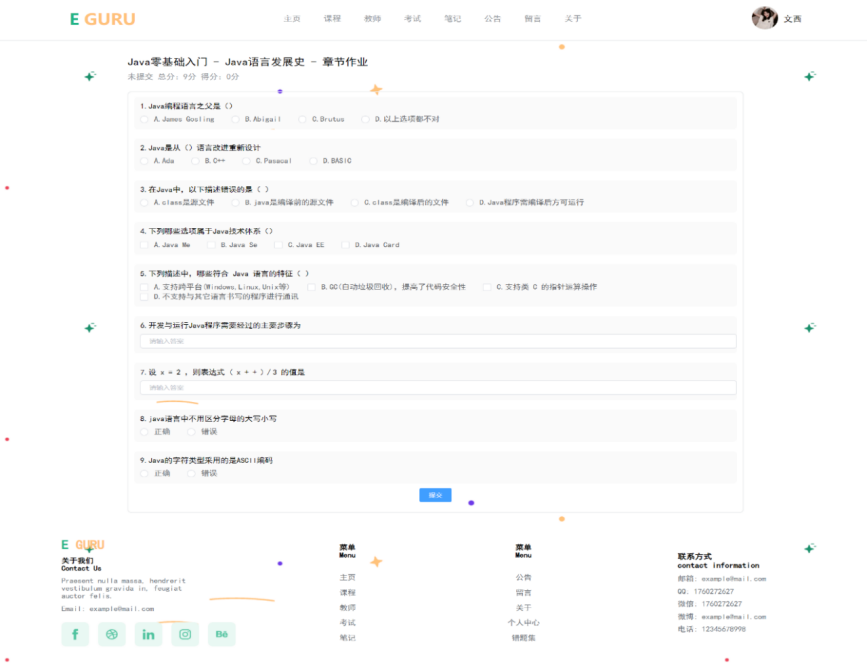Image resolution: width=868 pixels, height=669 pixels.
Task: Select 正确 for question 8
Action: point(145,432)
